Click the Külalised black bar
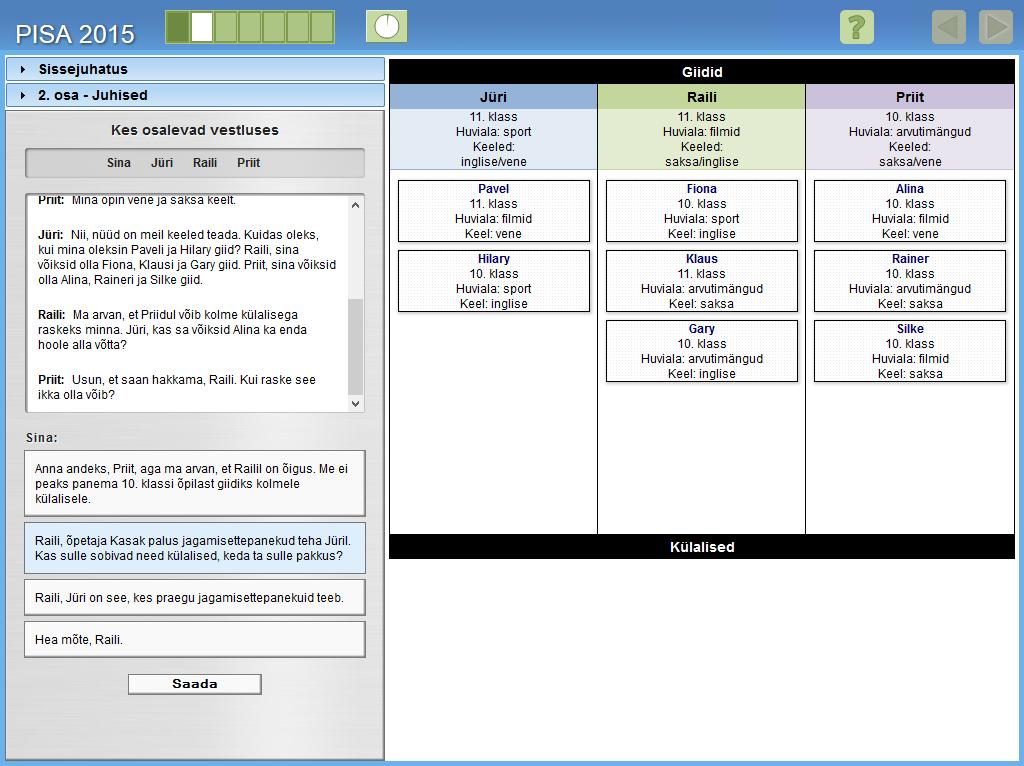This screenshot has width=1024, height=766. [702, 547]
